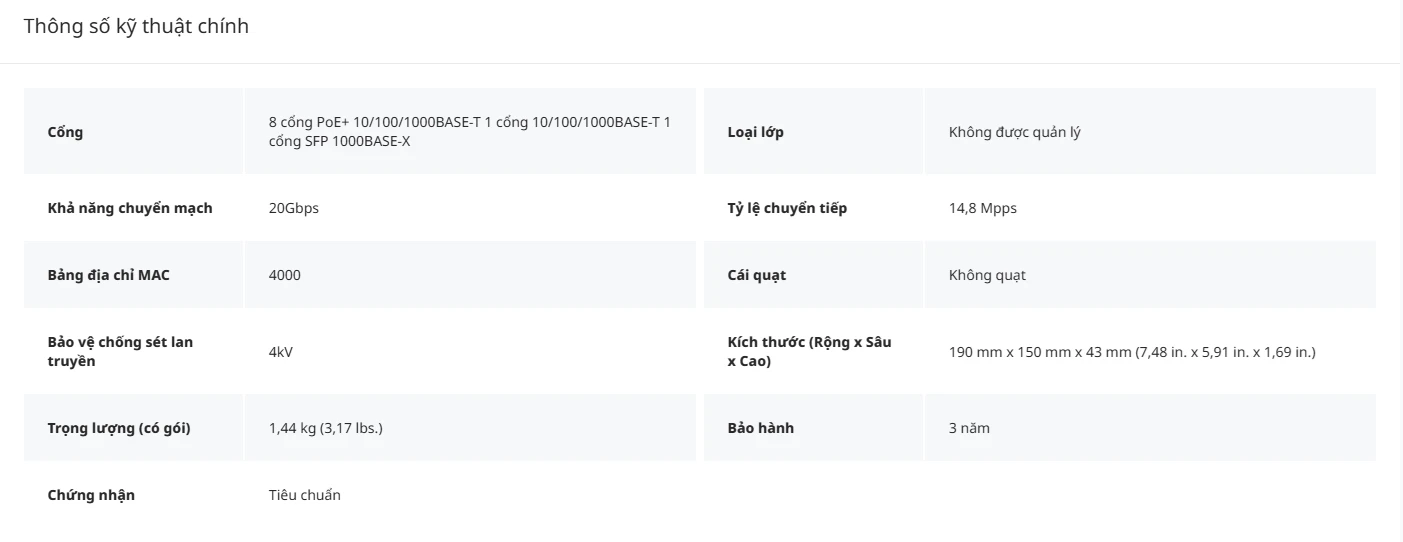Screen dimensions: 1403x542
Task: Click the PoE+ port description text
Action: pyautogui.click(x=470, y=132)
